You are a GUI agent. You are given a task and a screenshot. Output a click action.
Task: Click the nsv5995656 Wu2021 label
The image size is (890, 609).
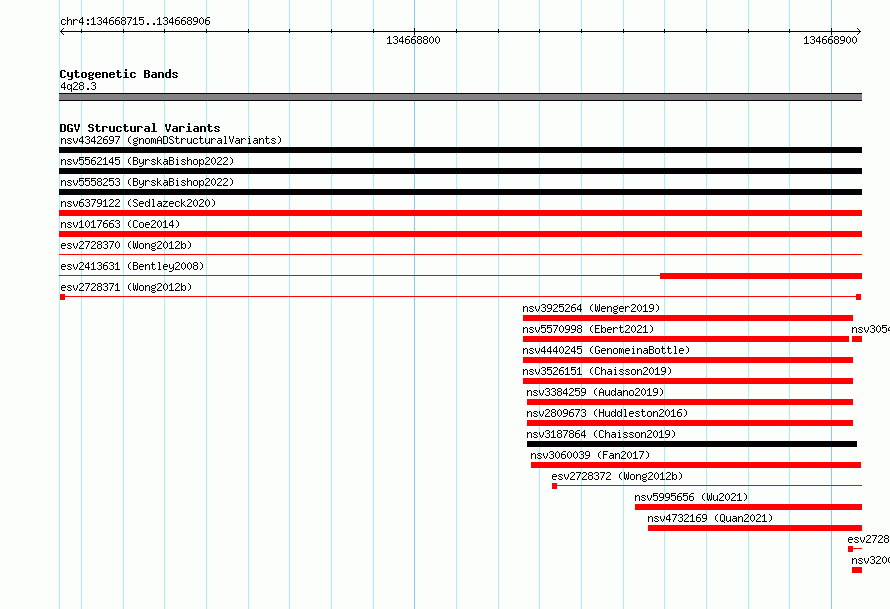pyautogui.click(x=691, y=497)
